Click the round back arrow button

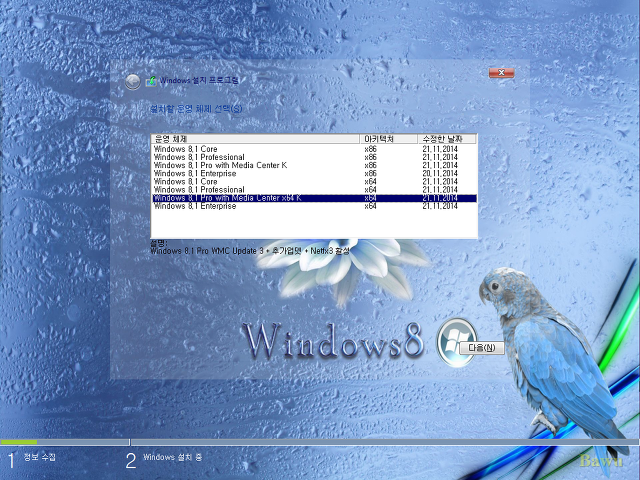click(133, 82)
